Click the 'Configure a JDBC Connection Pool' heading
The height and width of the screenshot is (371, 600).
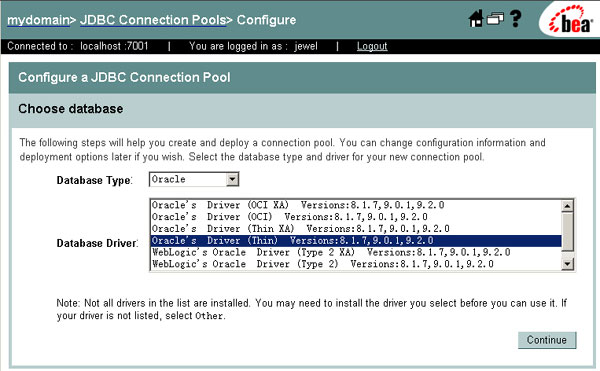(x=124, y=77)
